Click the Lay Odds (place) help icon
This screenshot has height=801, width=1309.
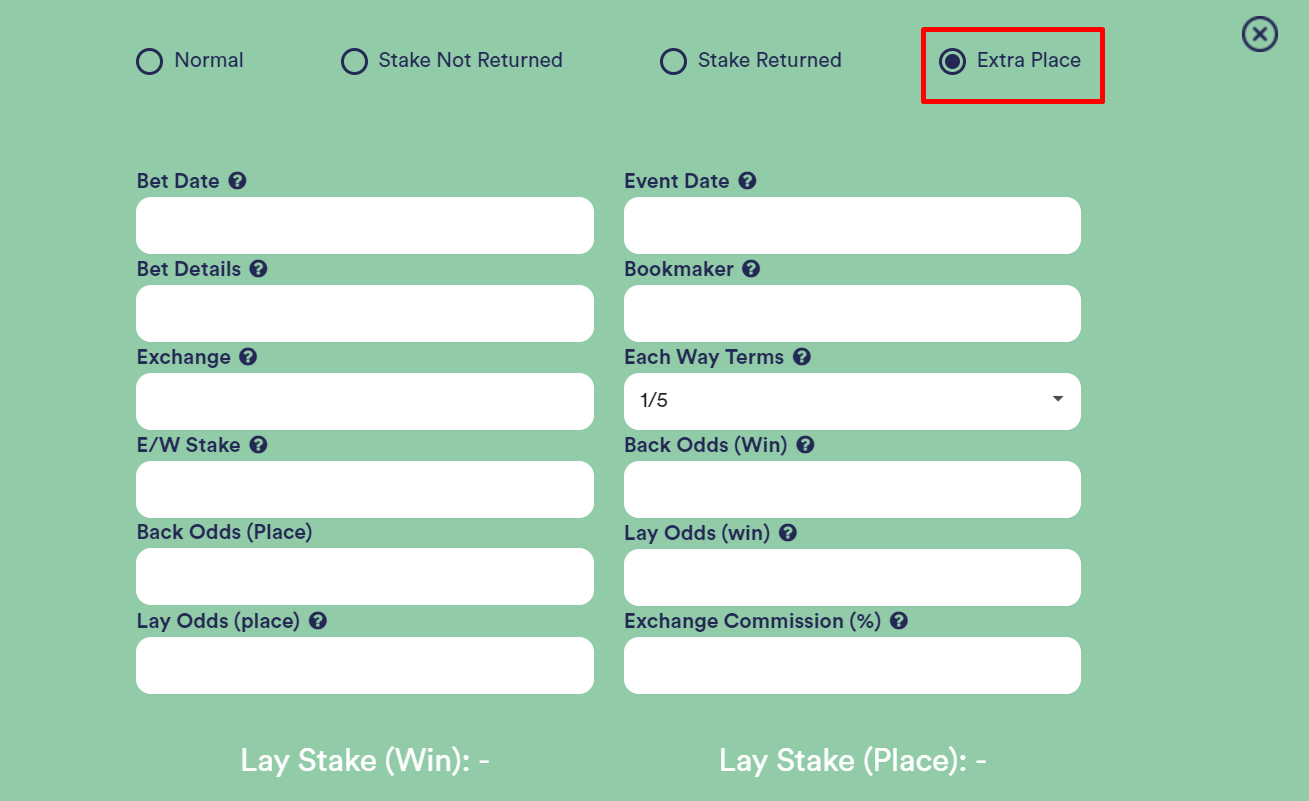317,621
